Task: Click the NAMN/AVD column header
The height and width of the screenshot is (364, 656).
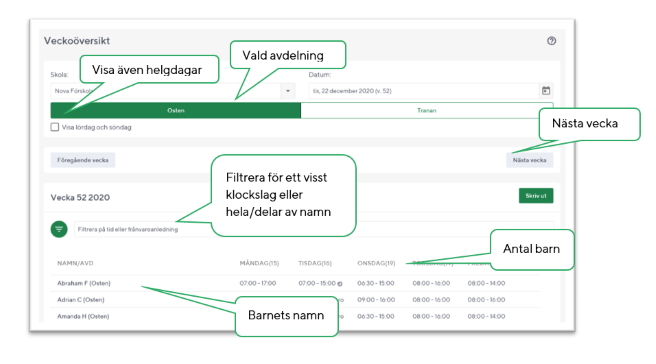Action: click(x=75, y=263)
